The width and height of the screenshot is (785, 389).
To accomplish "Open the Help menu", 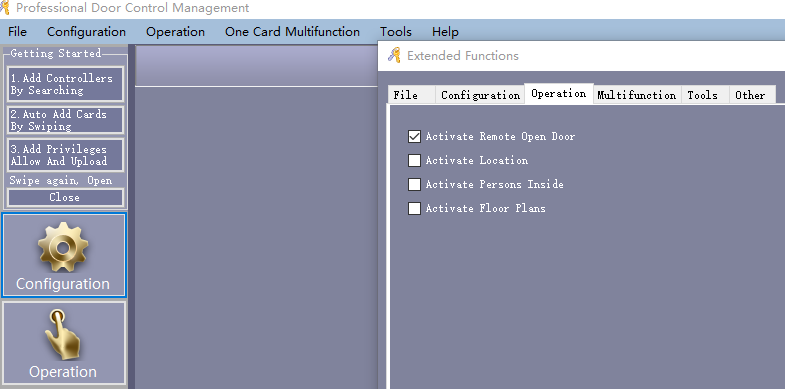I will coord(445,32).
